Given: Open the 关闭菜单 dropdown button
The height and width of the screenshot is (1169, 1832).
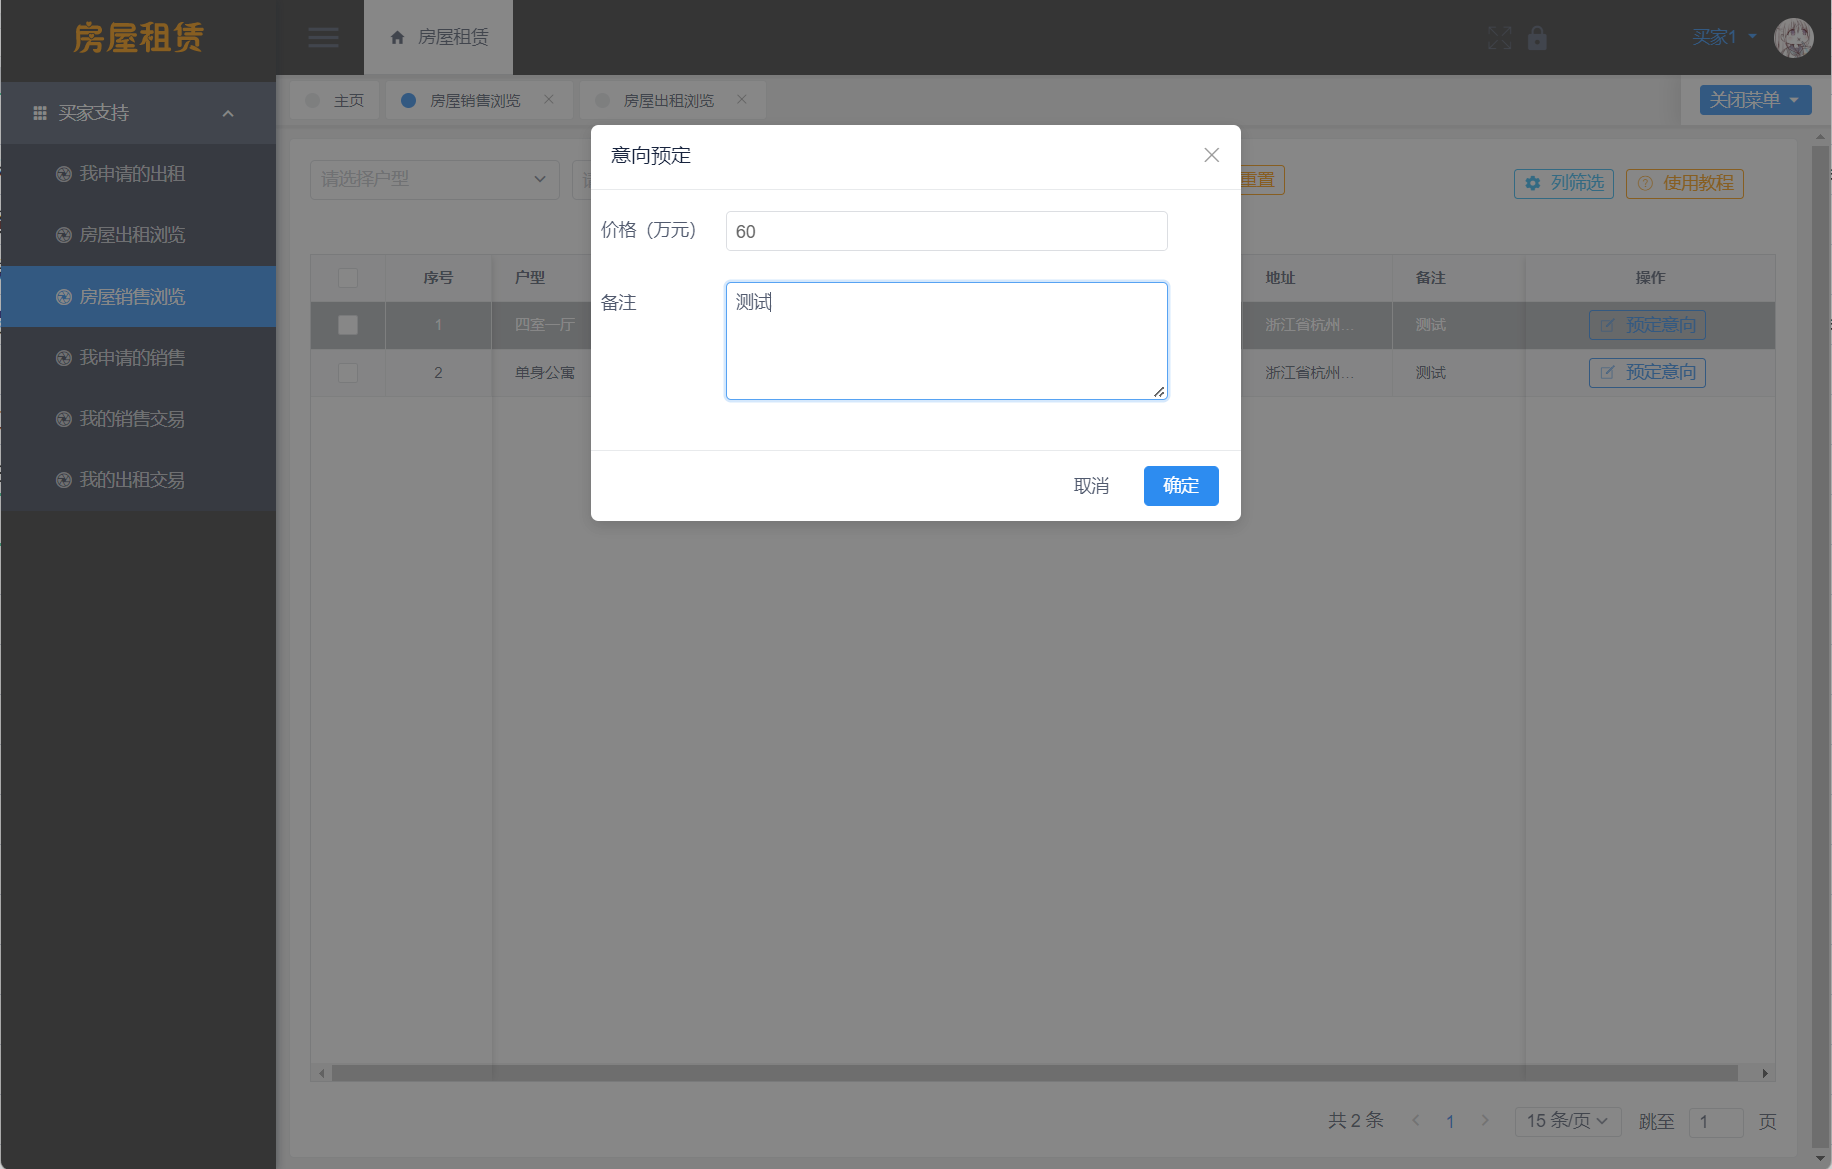Looking at the screenshot, I should point(1755,100).
